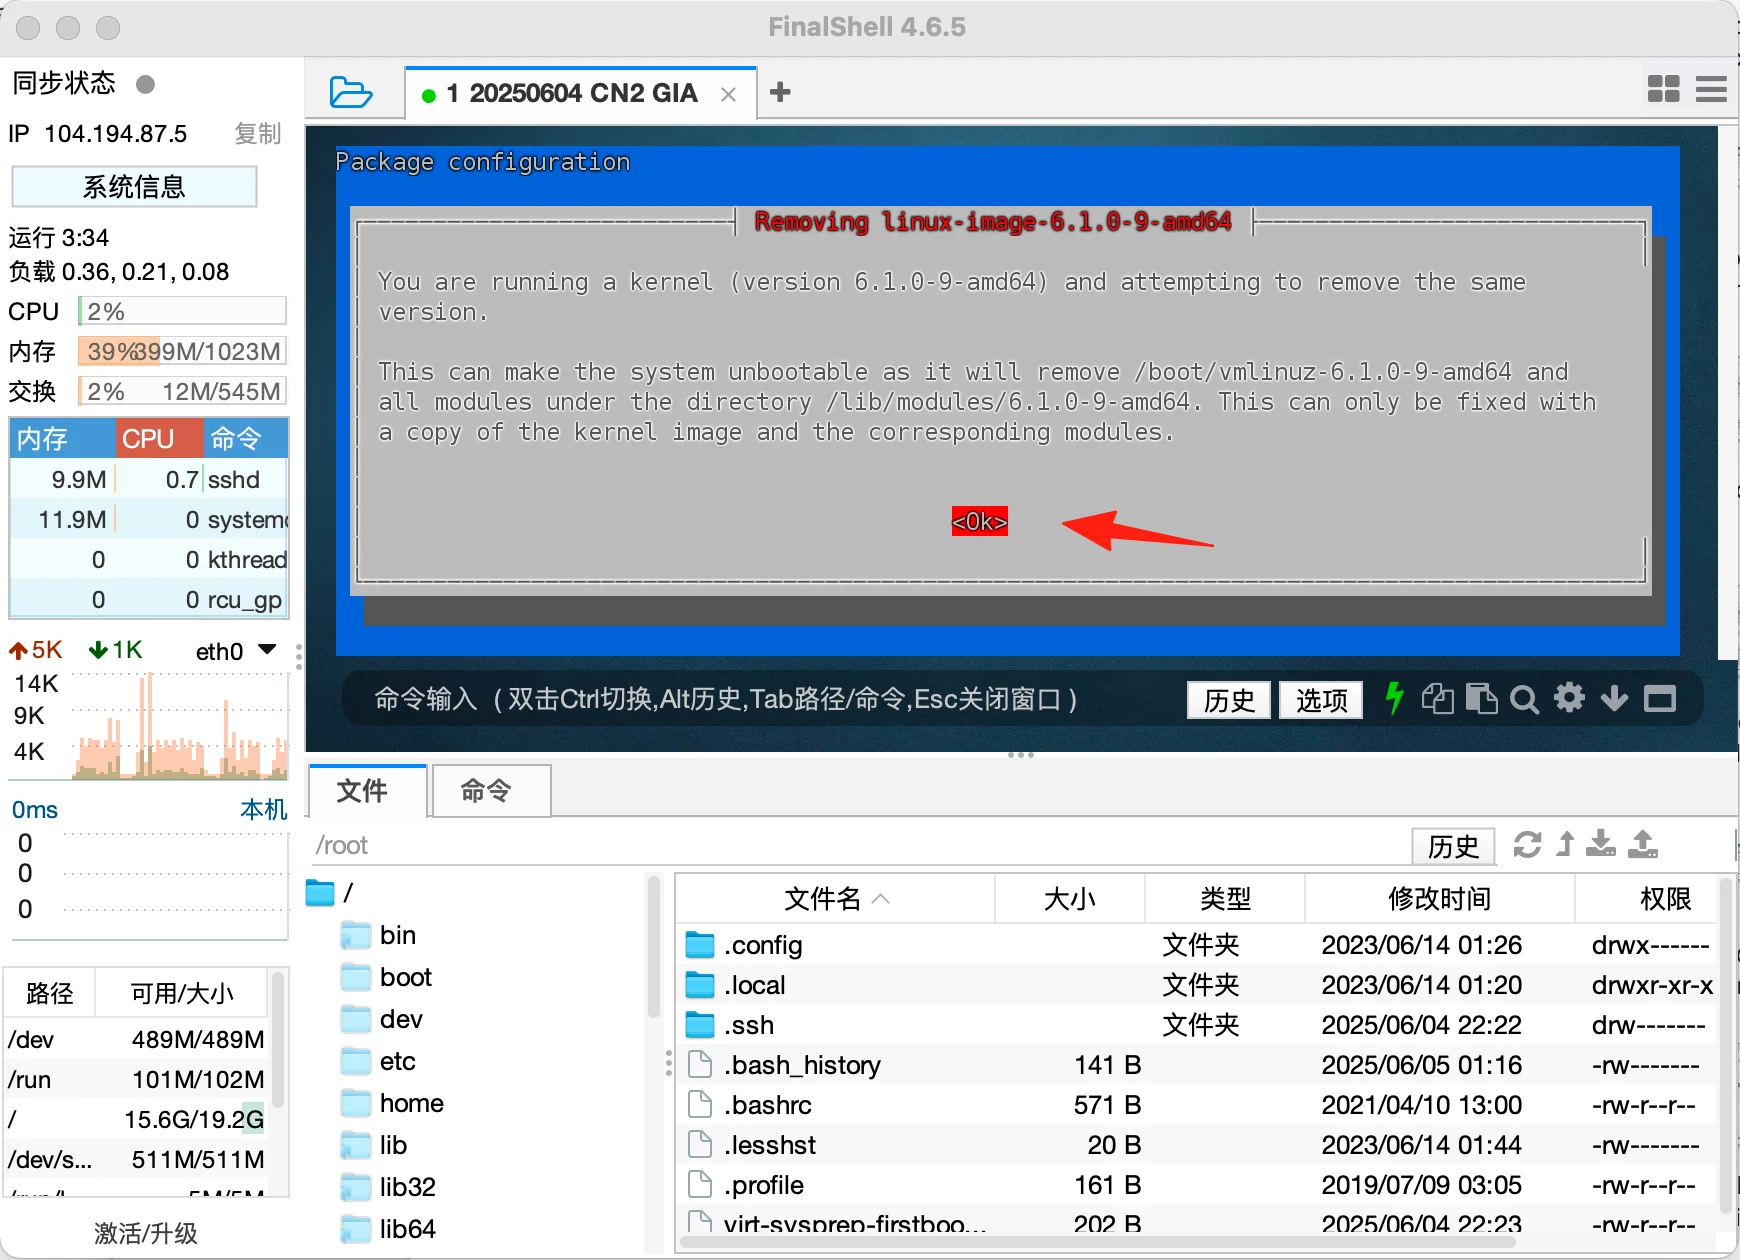
Task: Go up to the parent directory
Action: (1565, 844)
